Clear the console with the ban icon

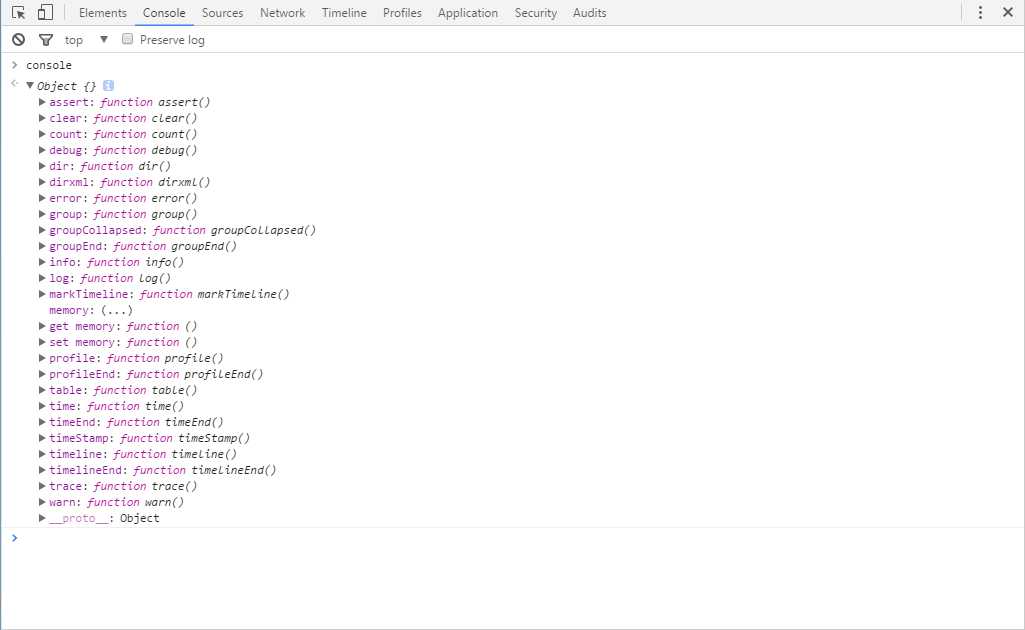[x=18, y=40]
